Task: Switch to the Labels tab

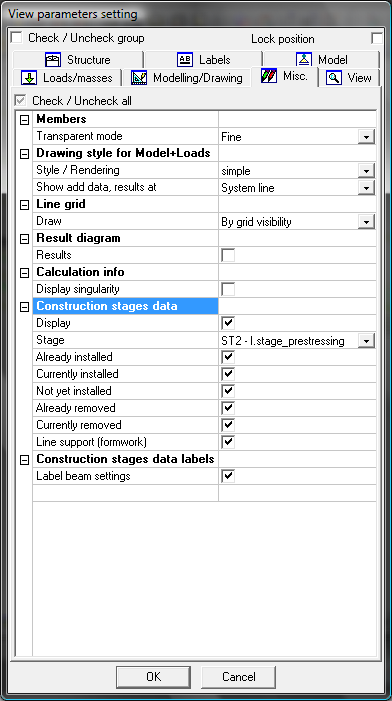Action: pos(203,59)
